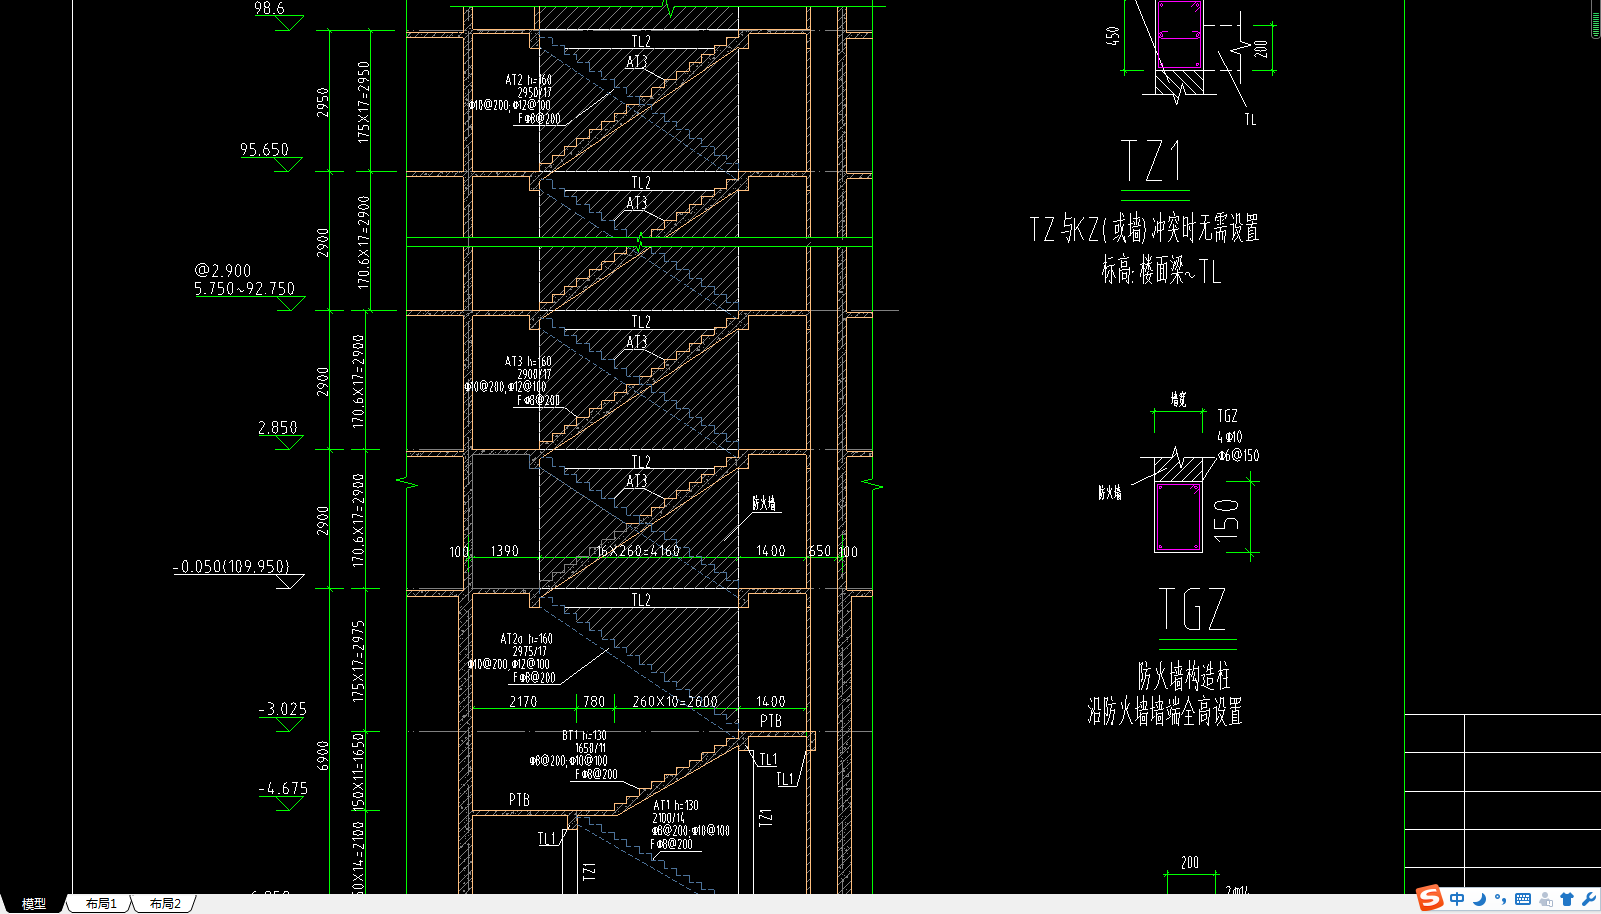
Task: Select the Φ6@150 stirrup annotation
Action: (1238, 456)
